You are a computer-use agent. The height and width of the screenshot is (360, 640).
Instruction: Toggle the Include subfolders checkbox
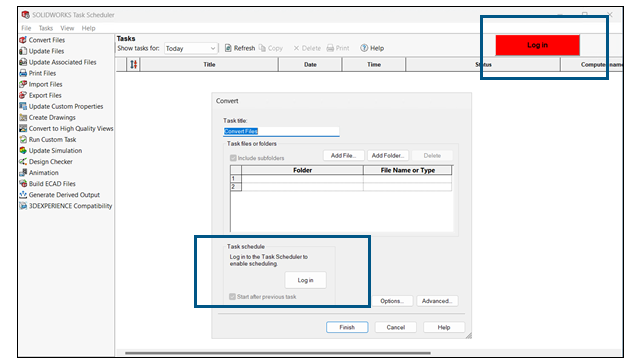pos(233,158)
